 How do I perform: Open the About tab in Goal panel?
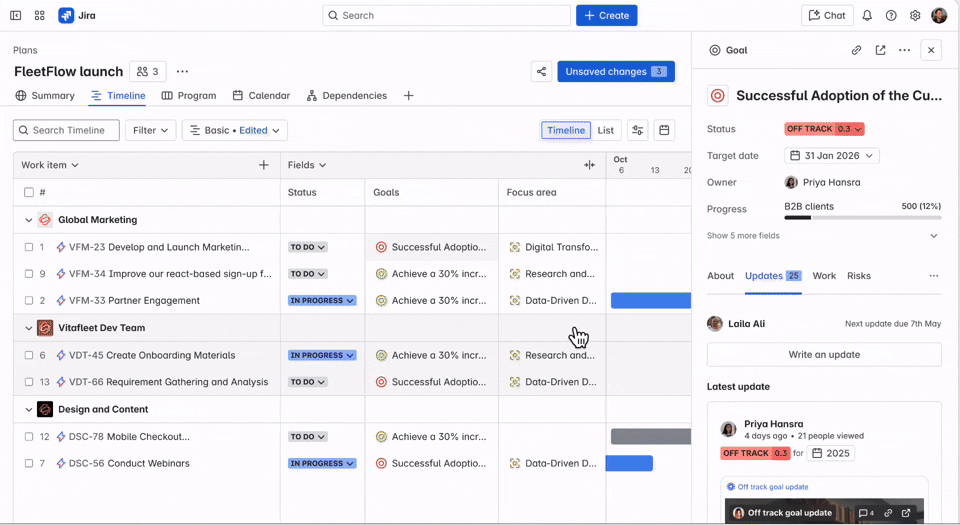pyautogui.click(x=720, y=276)
